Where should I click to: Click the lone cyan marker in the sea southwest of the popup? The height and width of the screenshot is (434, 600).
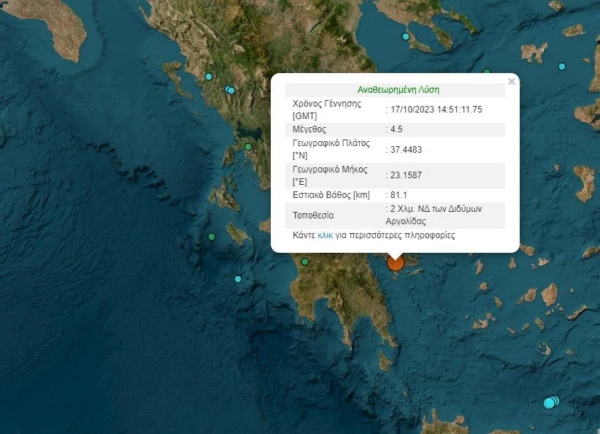point(238,279)
